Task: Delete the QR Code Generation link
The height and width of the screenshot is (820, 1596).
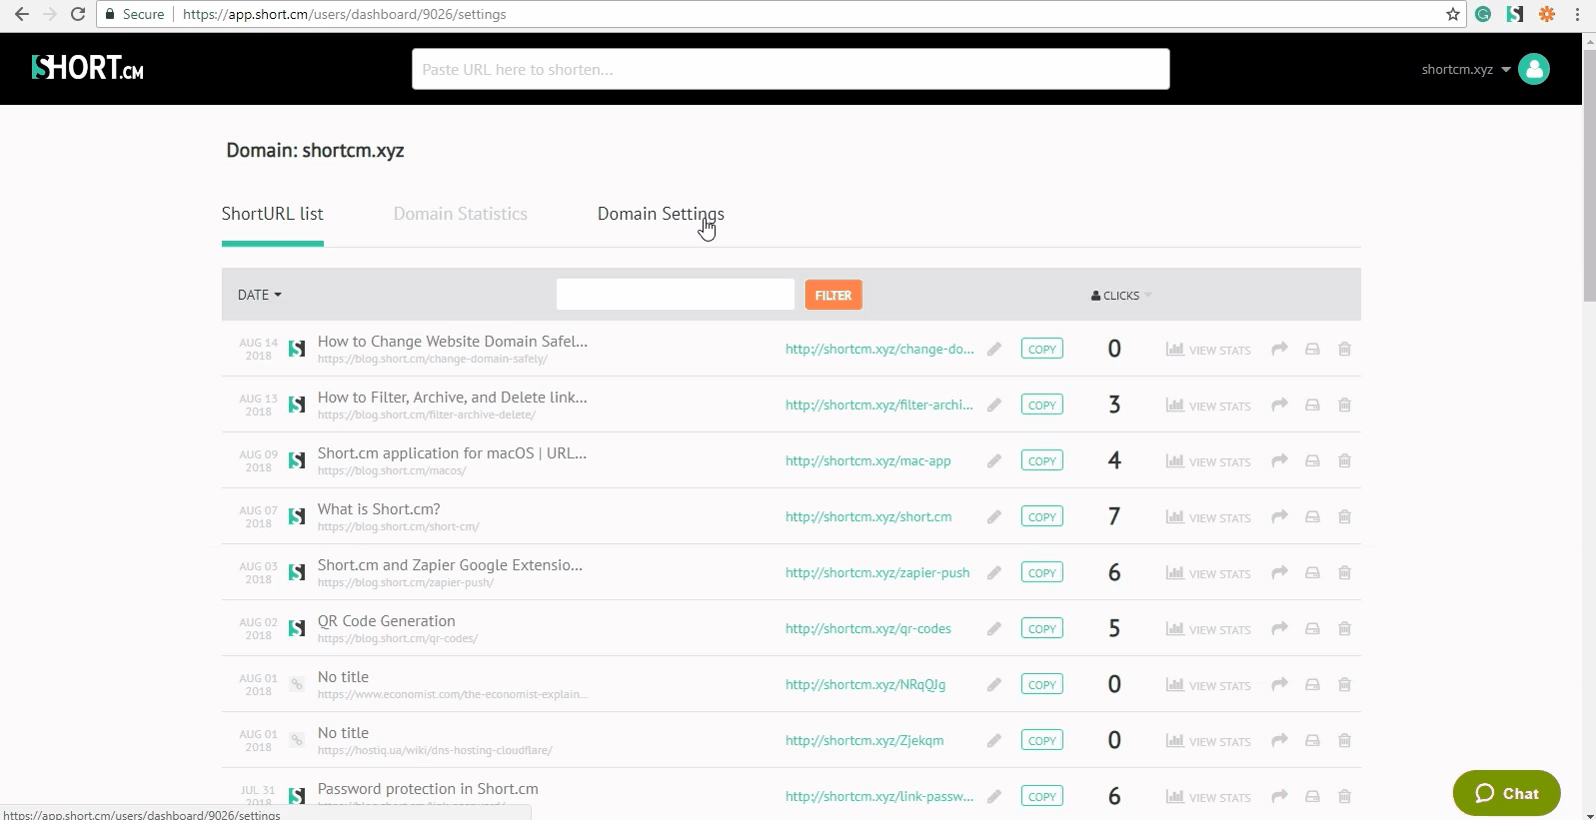Action: pyautogui.click(x=1344, y=629)
